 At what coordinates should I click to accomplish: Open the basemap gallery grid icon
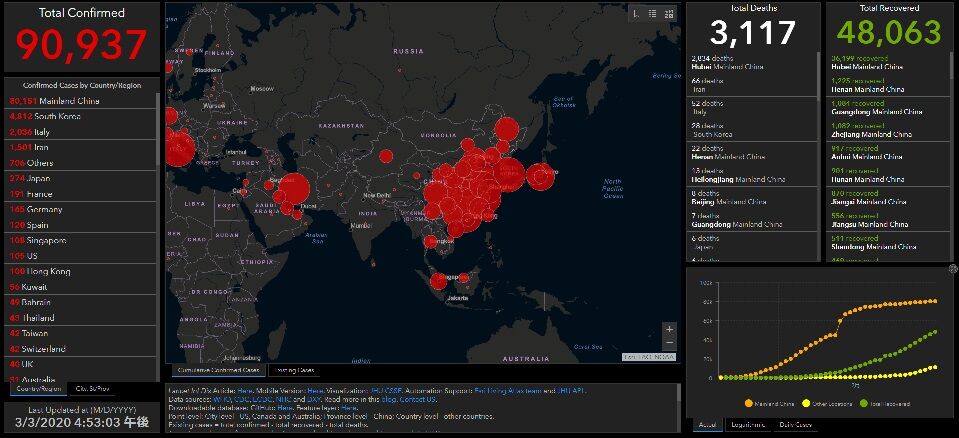(x=668, y=14)
